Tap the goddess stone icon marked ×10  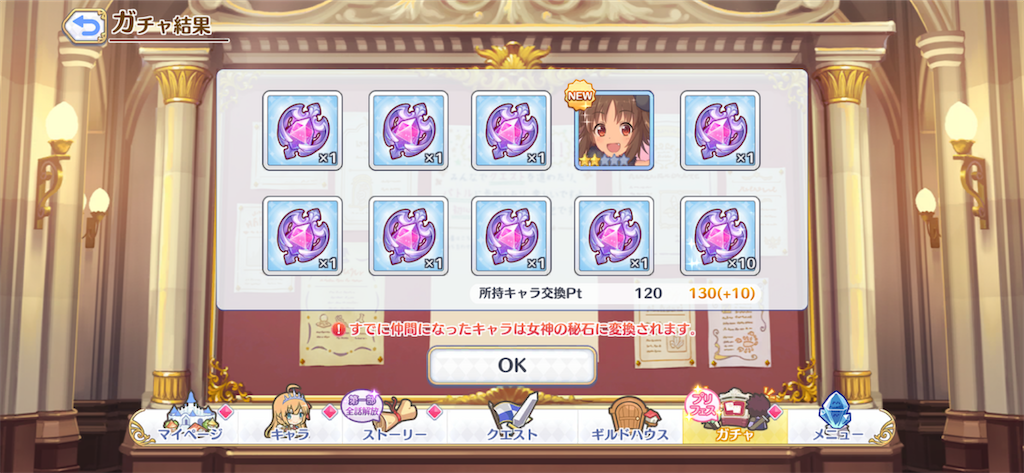720,236
